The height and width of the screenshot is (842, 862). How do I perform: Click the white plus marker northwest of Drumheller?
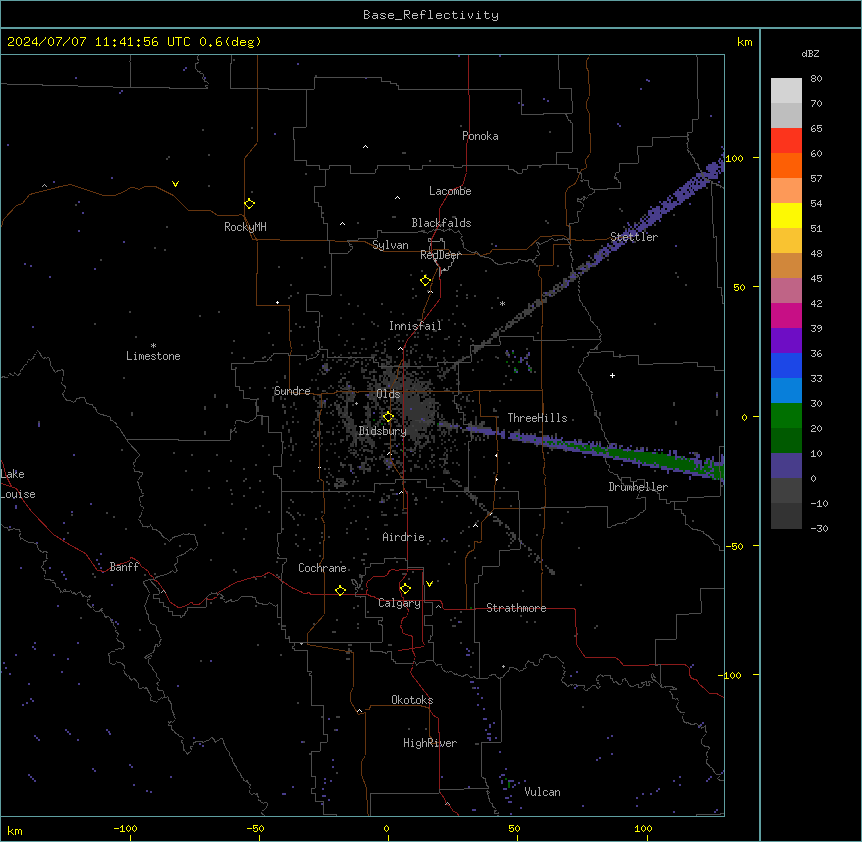[x=612, y=375]
